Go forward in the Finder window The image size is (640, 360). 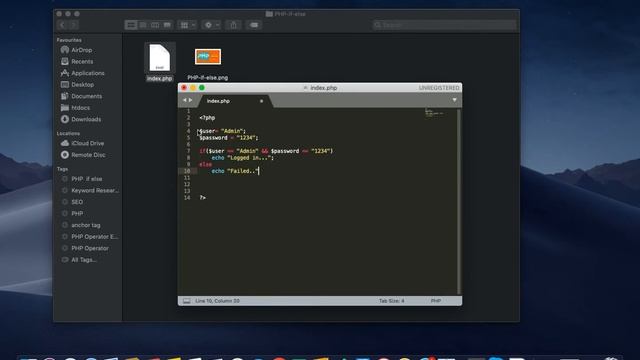74,25
